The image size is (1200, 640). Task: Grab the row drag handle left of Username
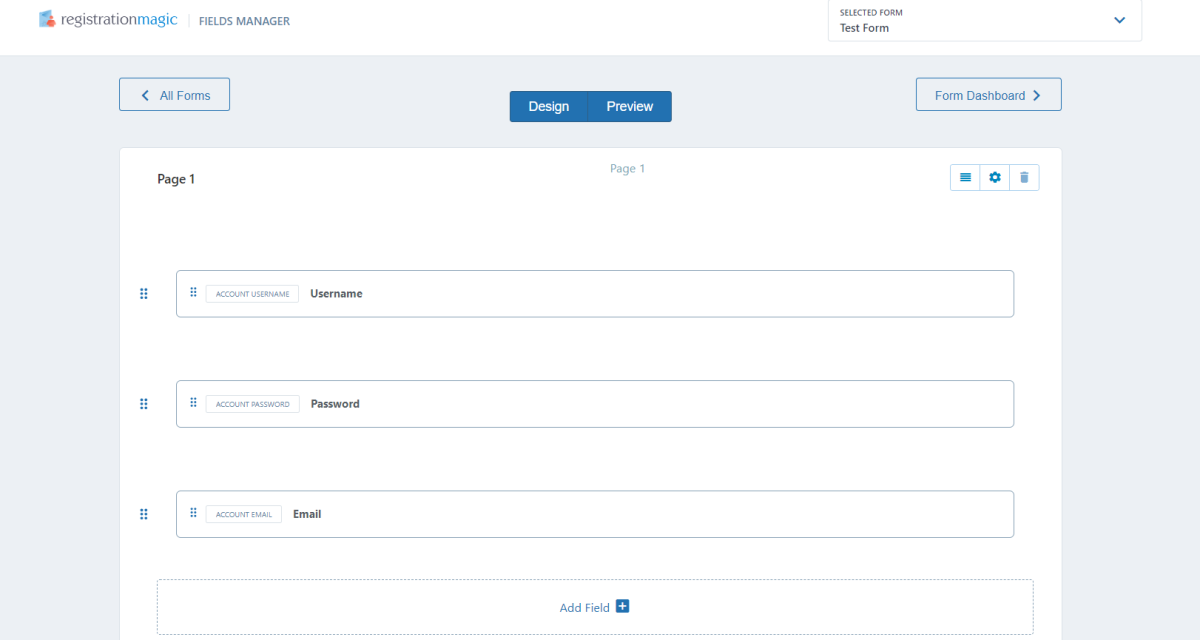143,294
